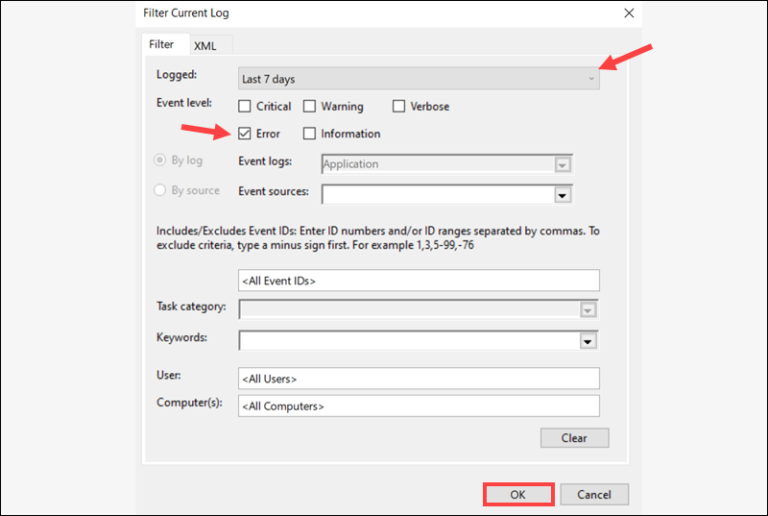Expand the Task category dropdown arrow

pos(588,310)
